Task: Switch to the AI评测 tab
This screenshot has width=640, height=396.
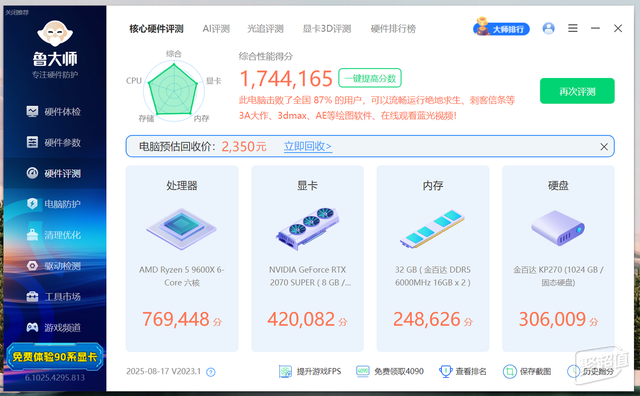Action: point(216,29)
